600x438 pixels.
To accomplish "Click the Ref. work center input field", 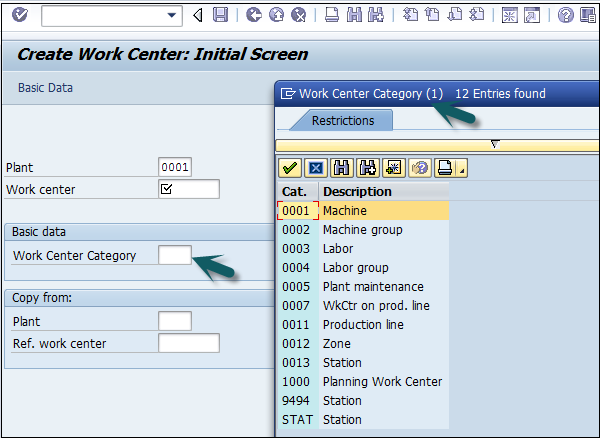I will [x=188, y=344].
